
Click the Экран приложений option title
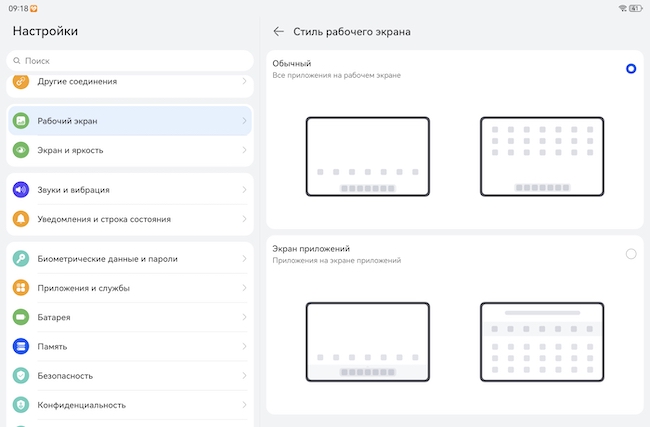pyautogui.click(x=311, y=249)
